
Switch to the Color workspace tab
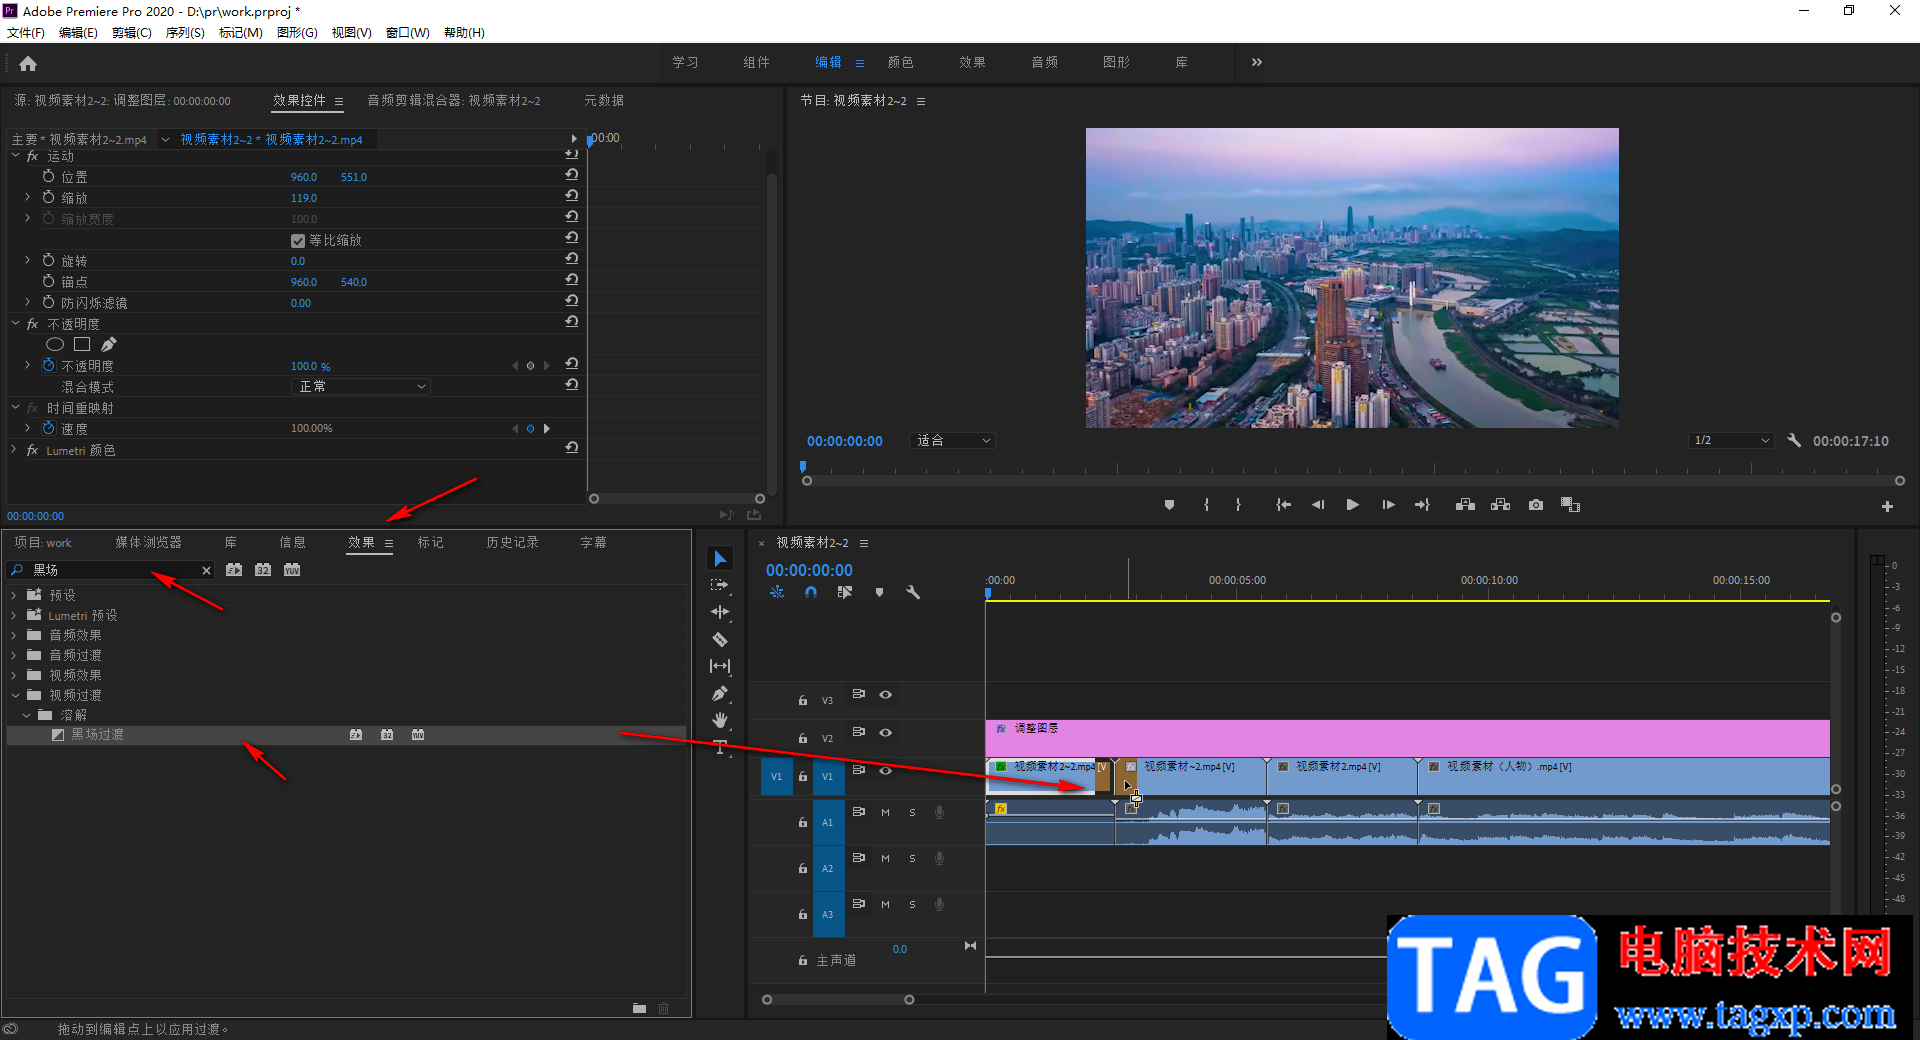pos(900,62)
